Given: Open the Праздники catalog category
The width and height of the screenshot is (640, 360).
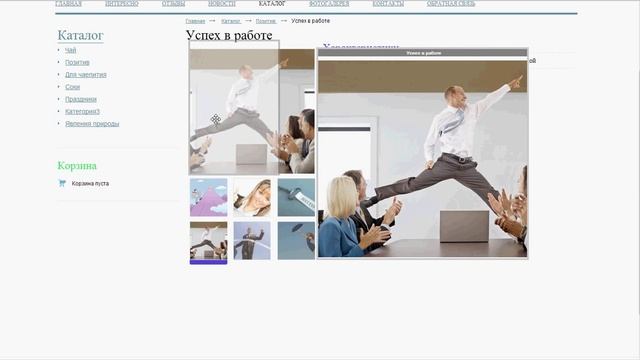Looking at the screenshot, I should [81, 99].
